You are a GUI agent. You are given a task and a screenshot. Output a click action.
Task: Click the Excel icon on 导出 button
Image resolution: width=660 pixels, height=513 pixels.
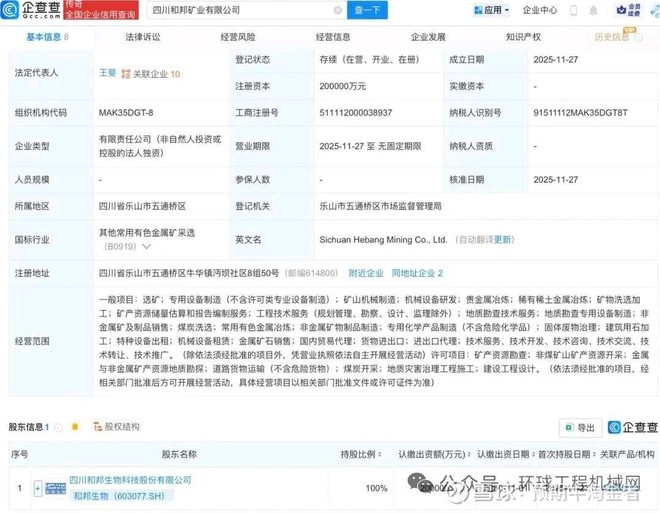click(569, 428)
